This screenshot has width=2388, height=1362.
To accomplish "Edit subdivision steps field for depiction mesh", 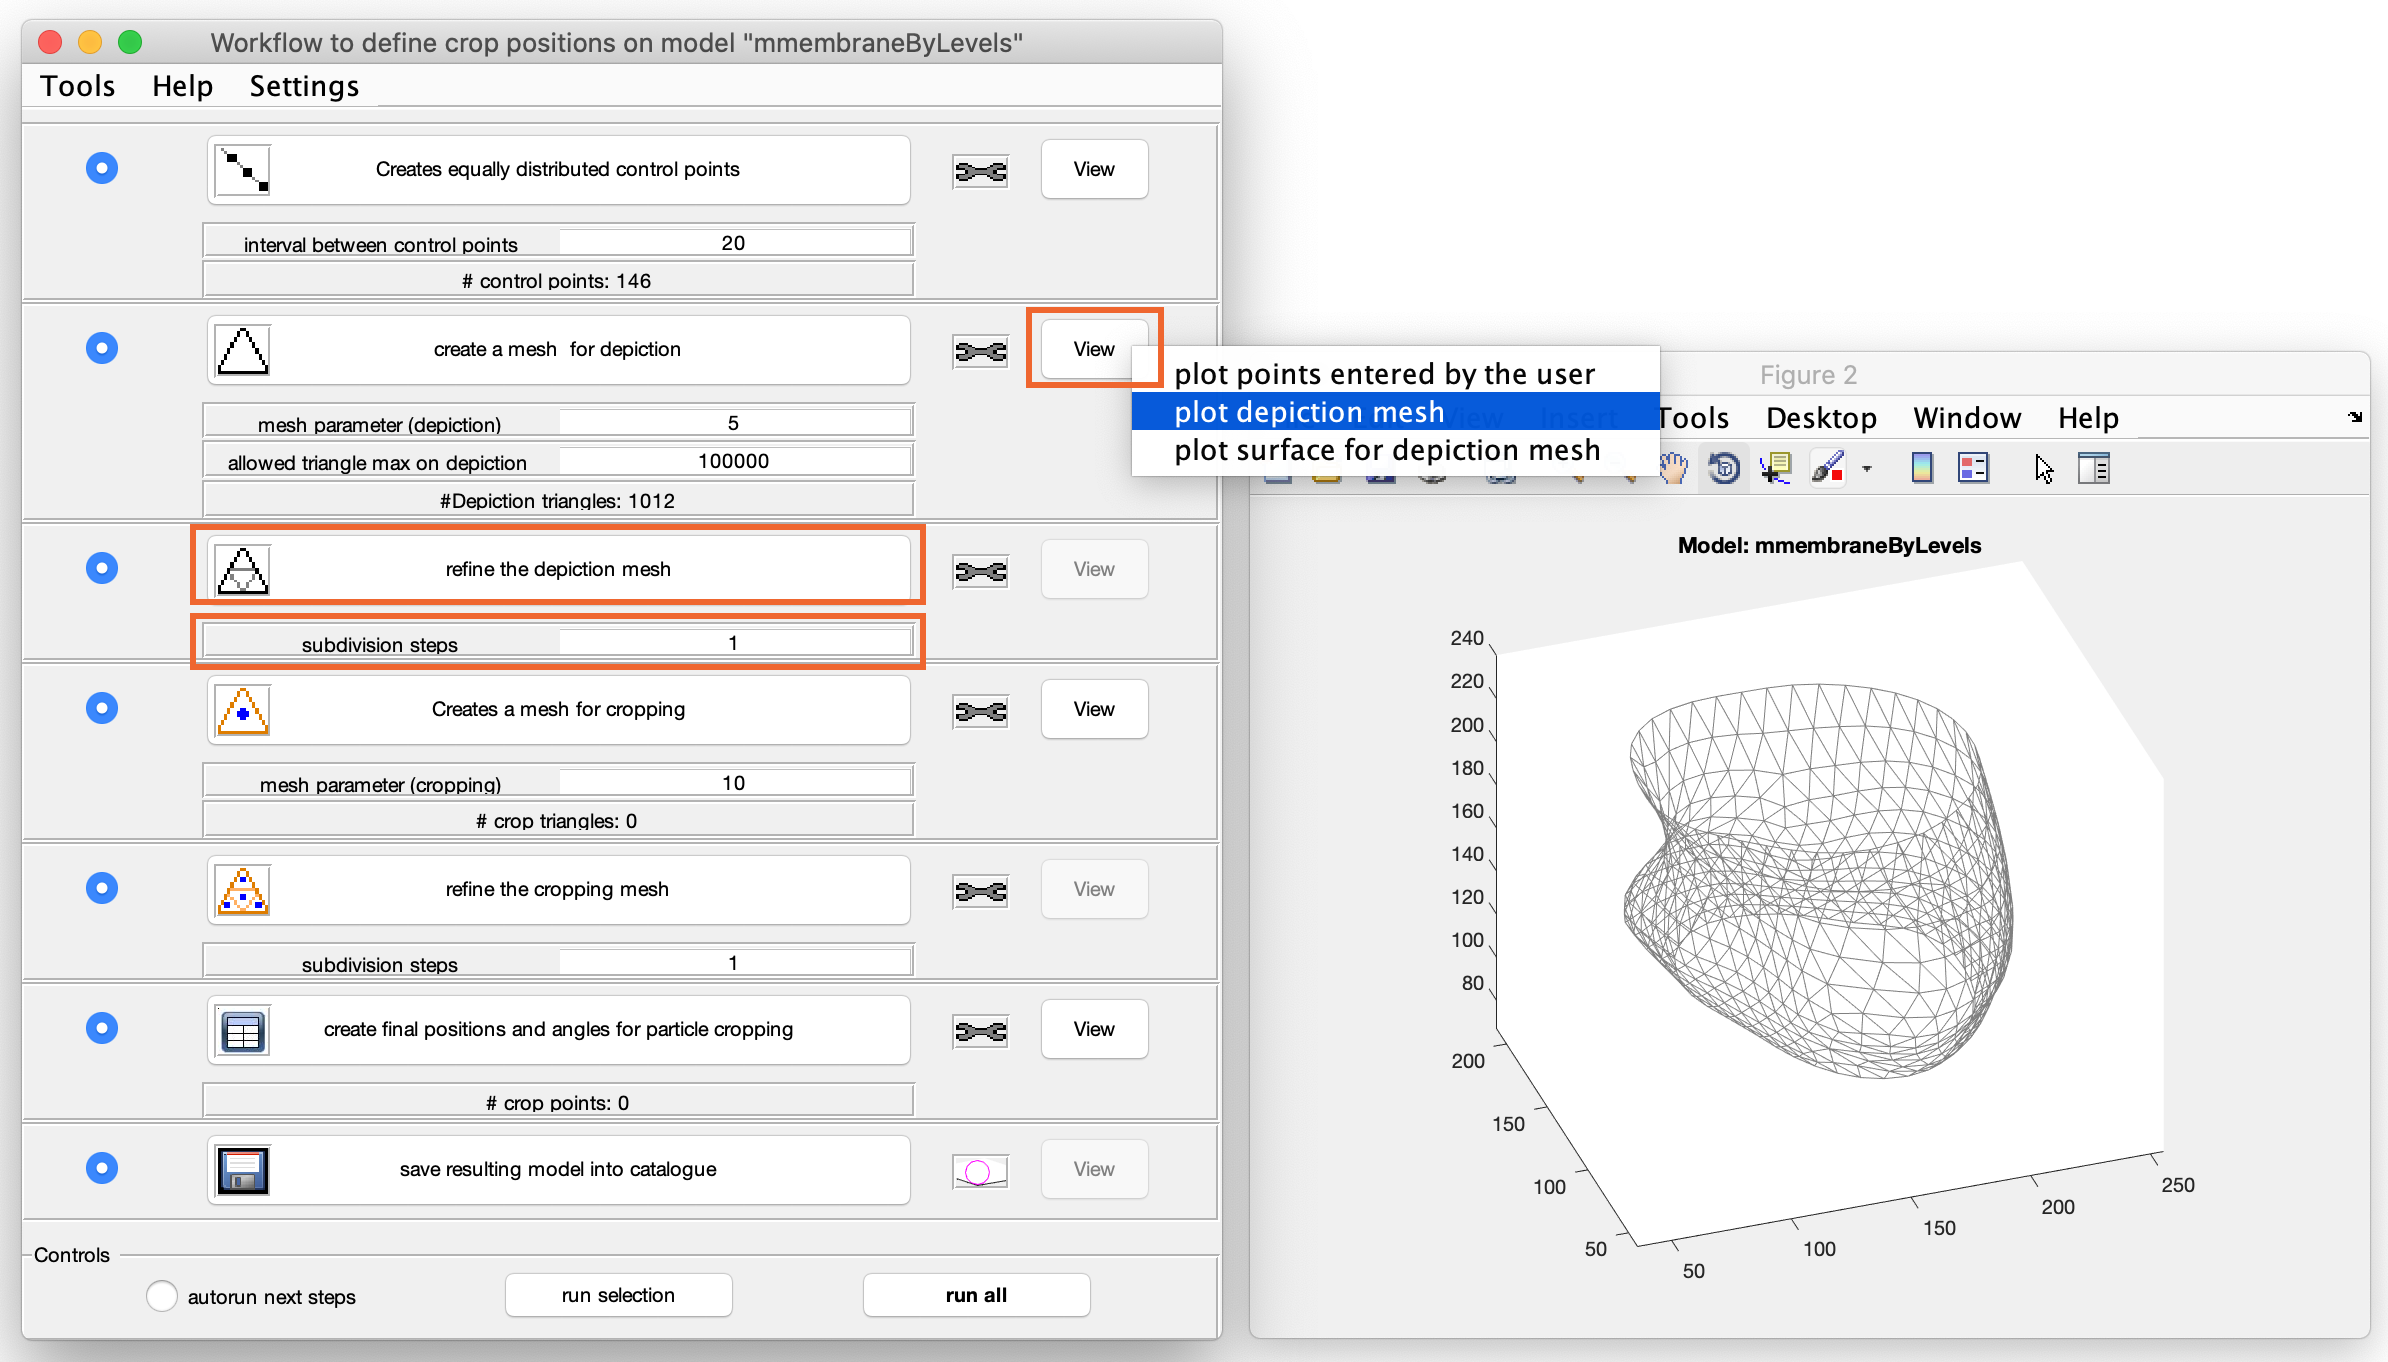I will click(734, 643).
